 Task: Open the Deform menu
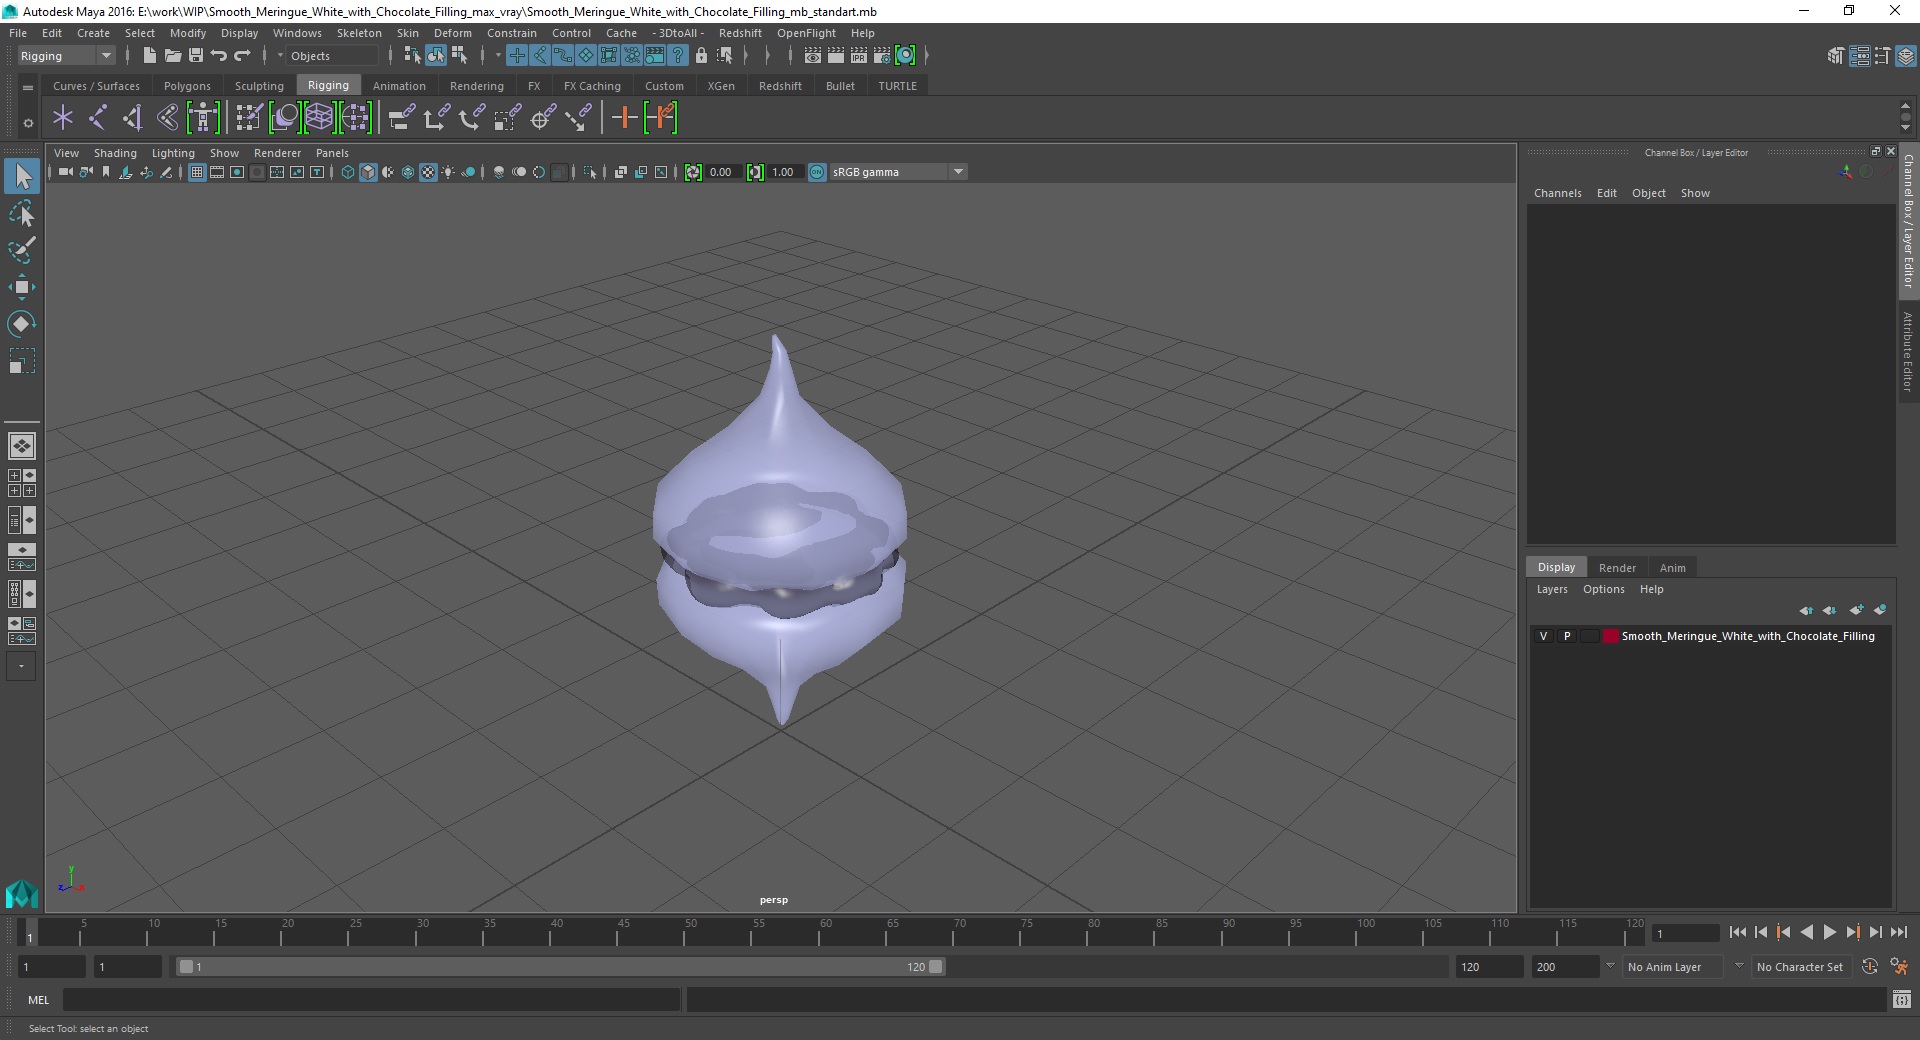click(452, 33)
